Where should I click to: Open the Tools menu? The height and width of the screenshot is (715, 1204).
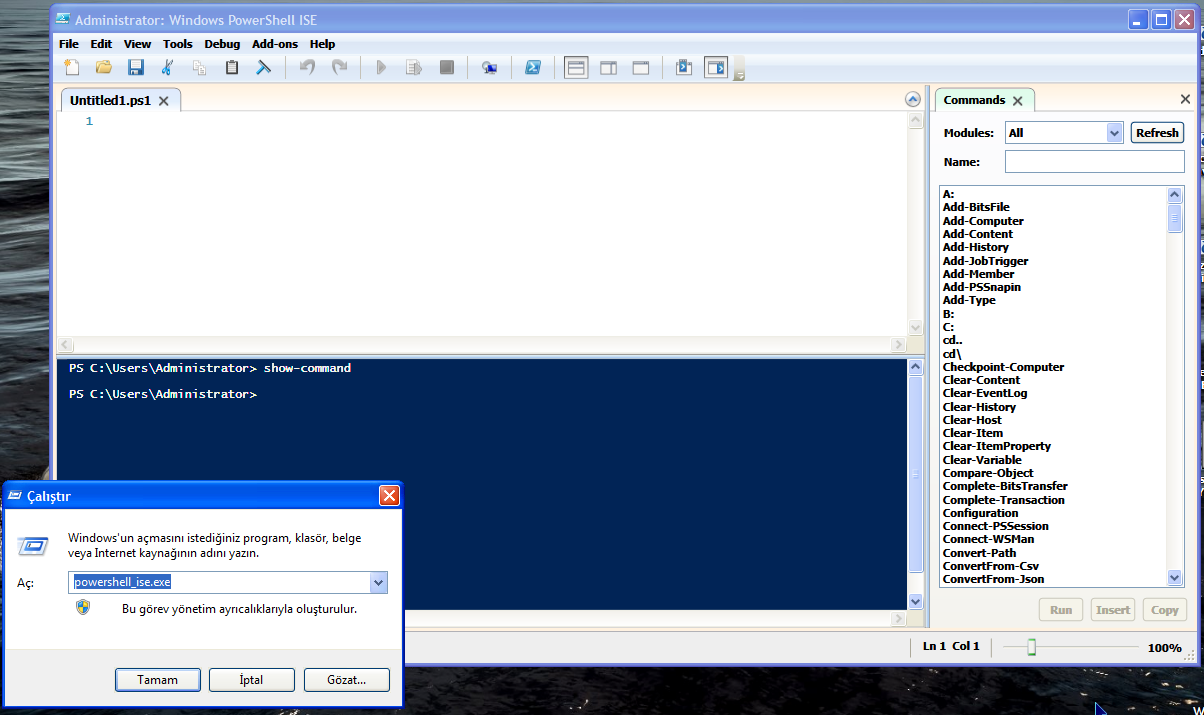tap(178, 44)
